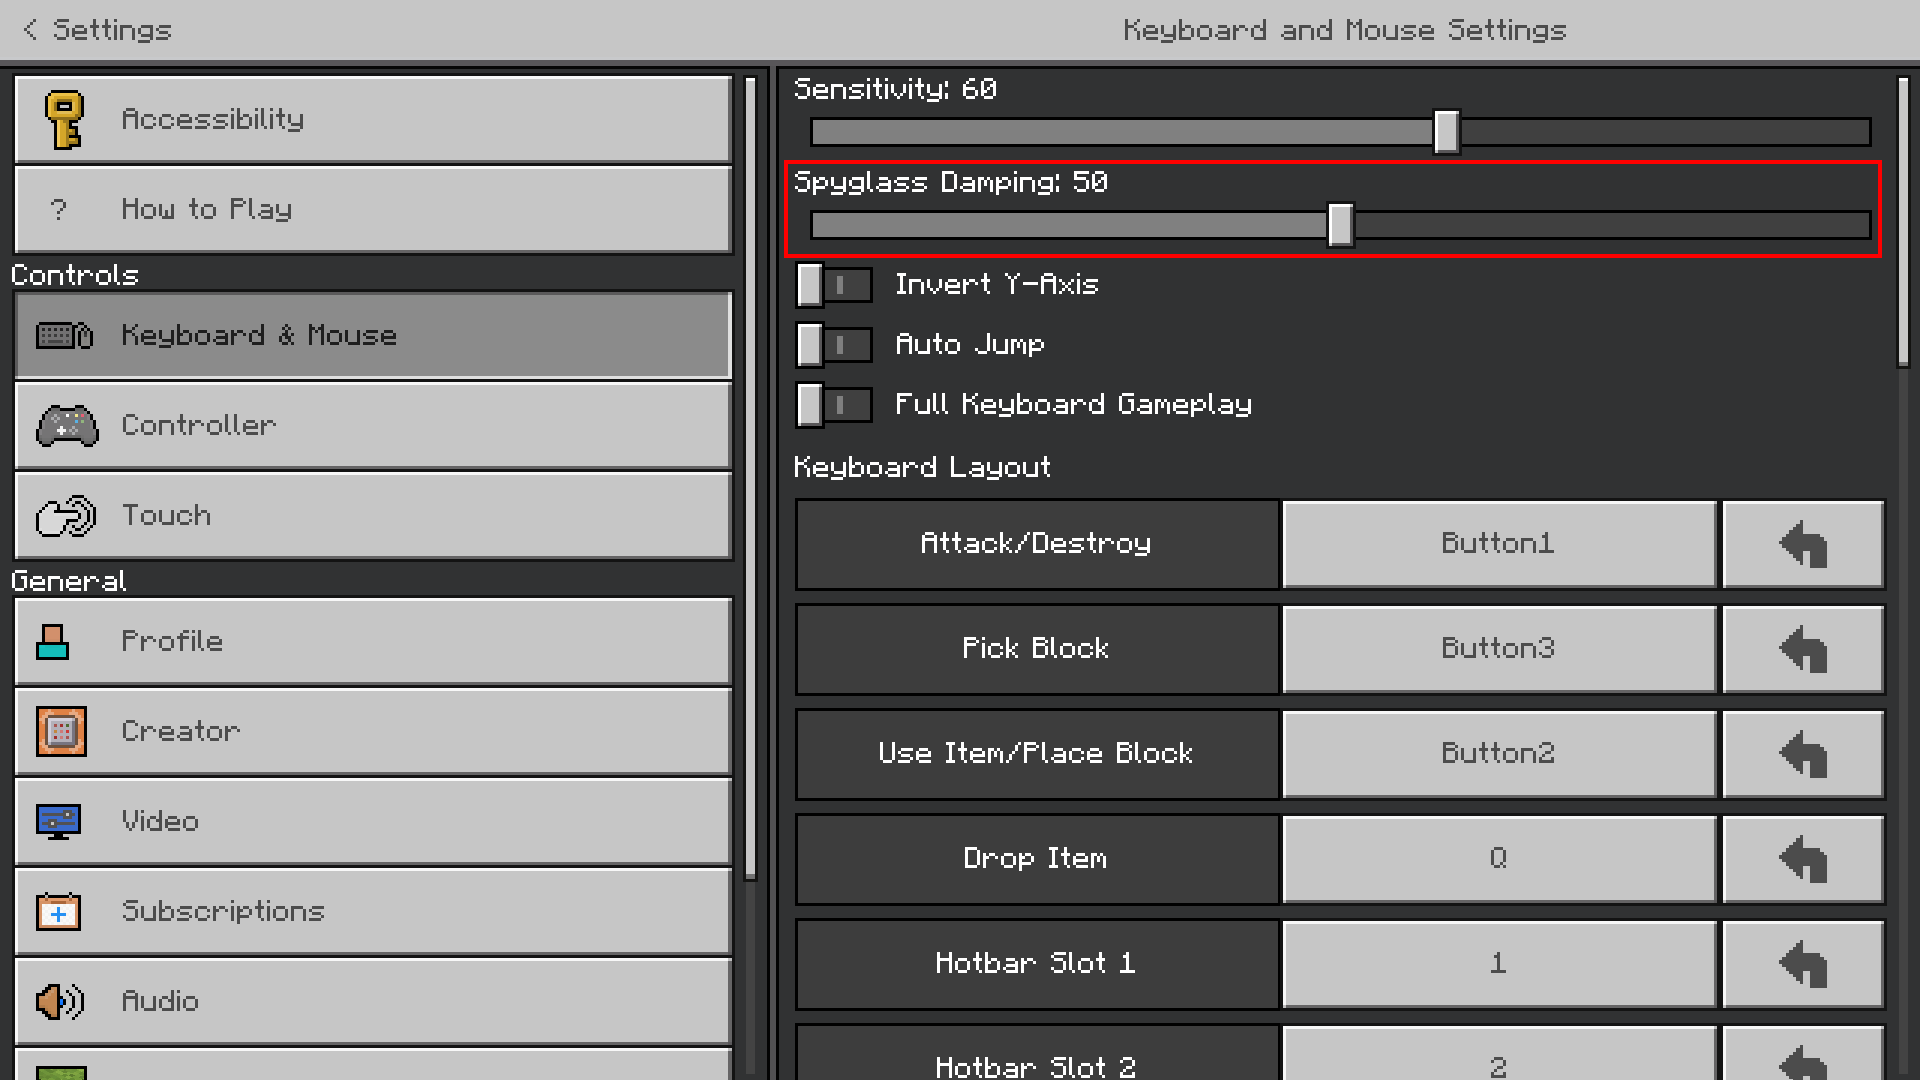Click the right panel vertical scrollbar

coord(1903,222)
